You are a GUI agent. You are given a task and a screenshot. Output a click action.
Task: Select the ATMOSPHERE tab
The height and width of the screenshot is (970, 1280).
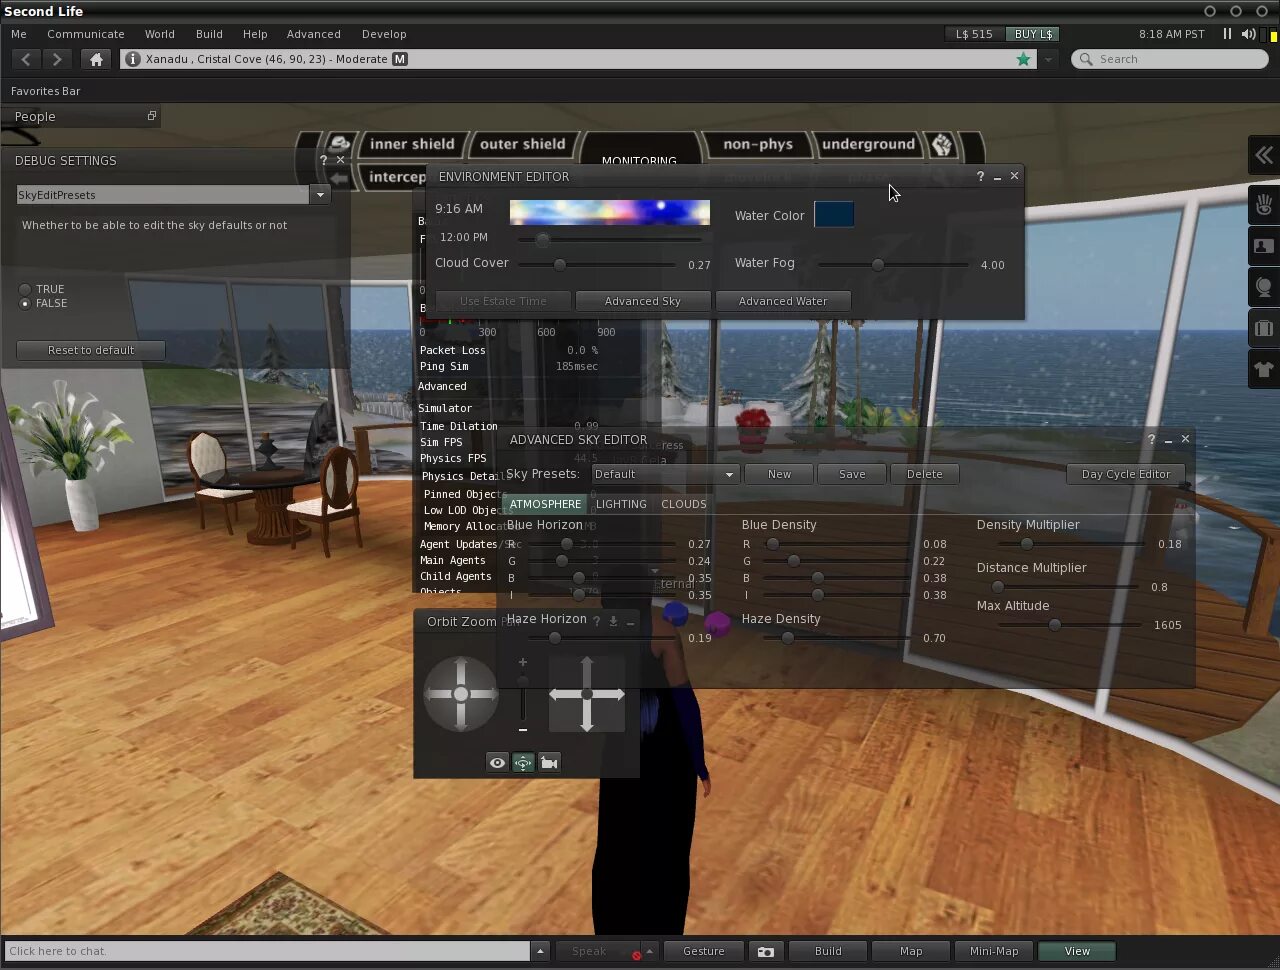545,504
